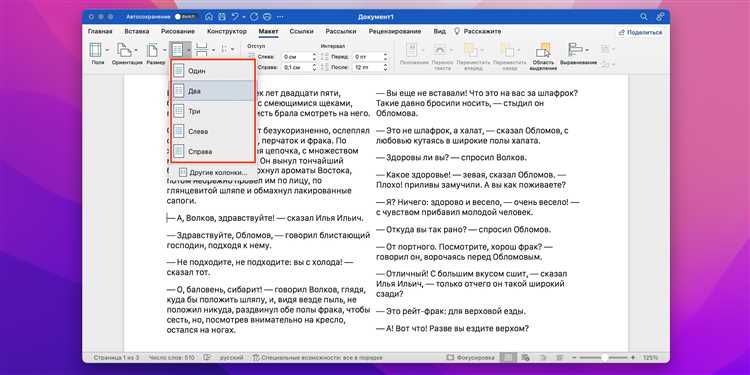Screen dimensions: 750x375
Task: Switch to the Главная tab
Action: [x=100, y=32]
